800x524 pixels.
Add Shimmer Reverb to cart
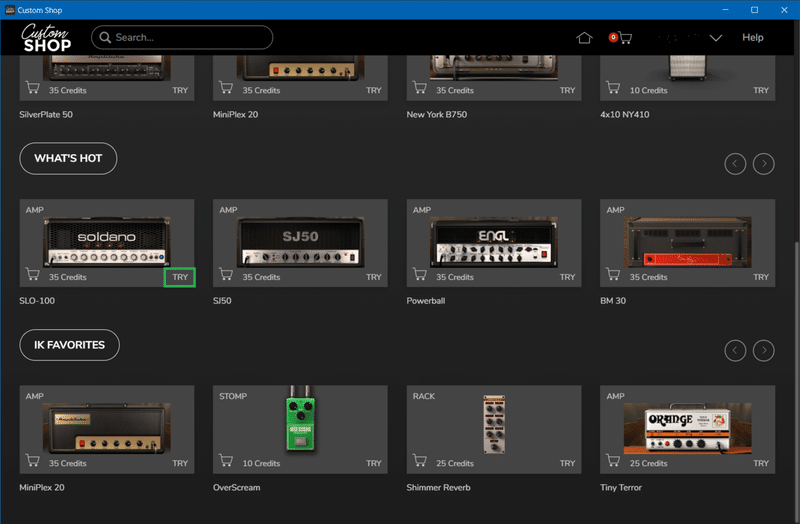[x=420, y=461]
